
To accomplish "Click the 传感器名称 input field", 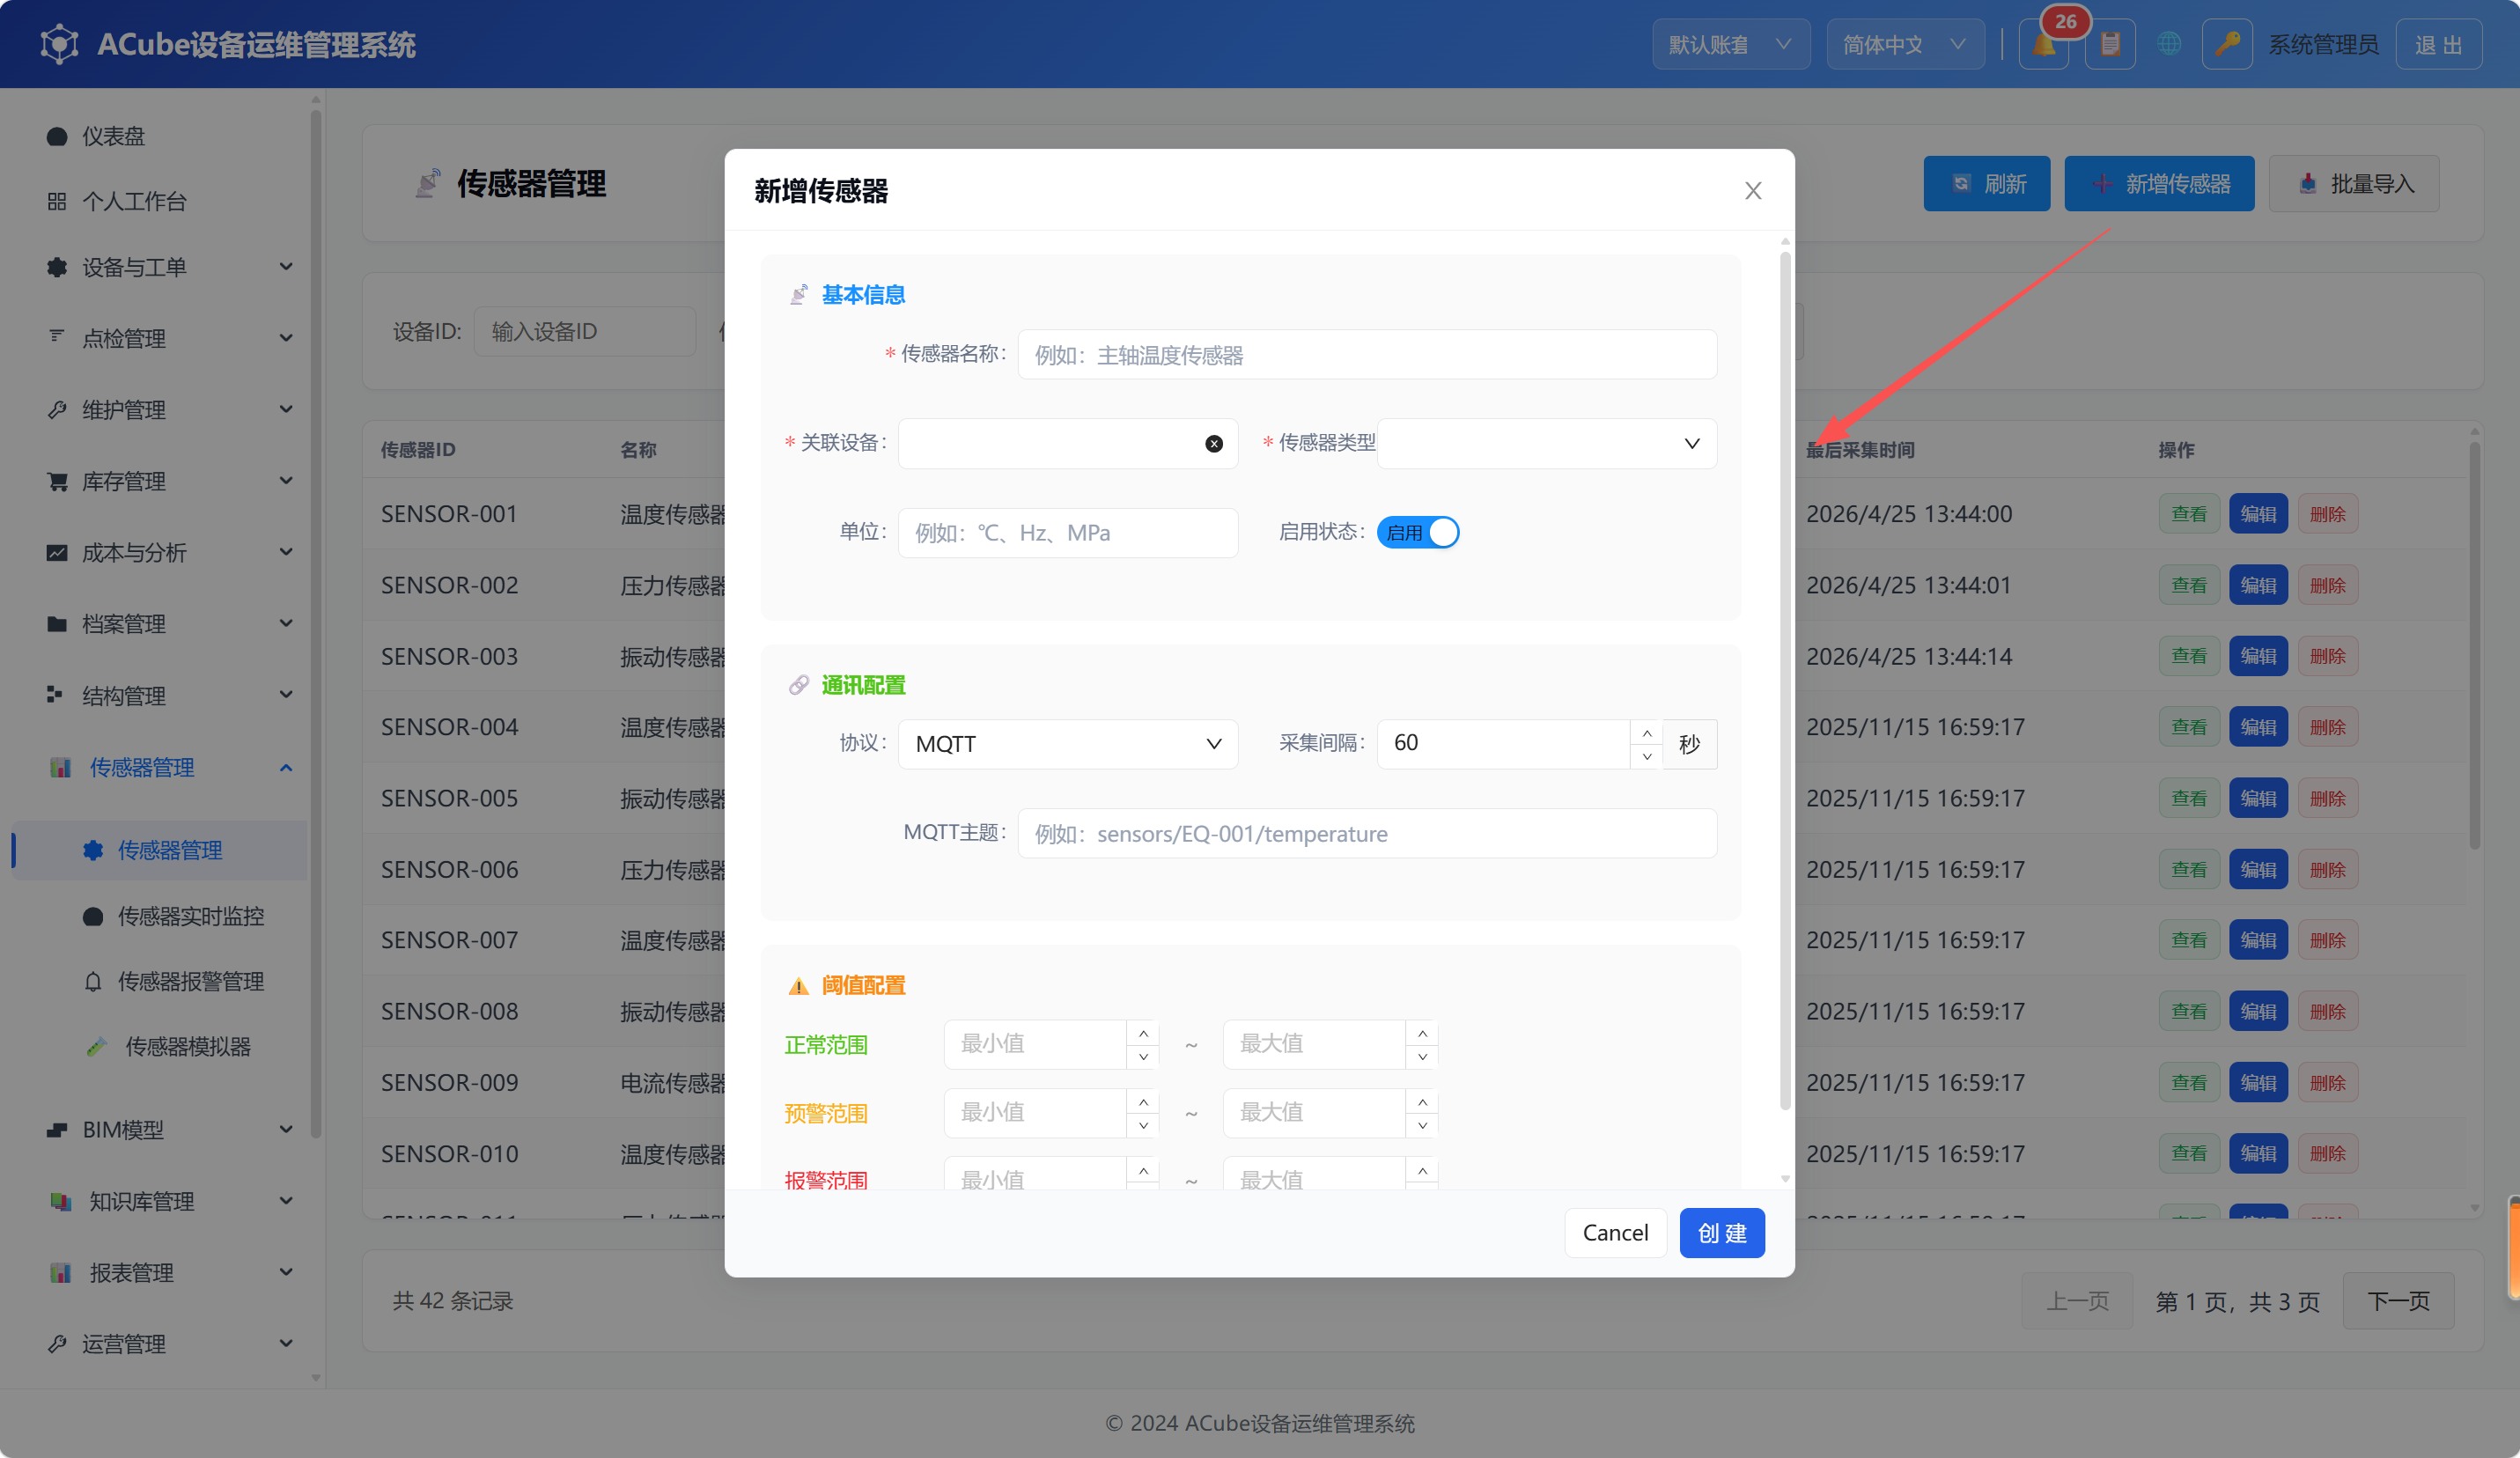I will [x=1367, y=355].
